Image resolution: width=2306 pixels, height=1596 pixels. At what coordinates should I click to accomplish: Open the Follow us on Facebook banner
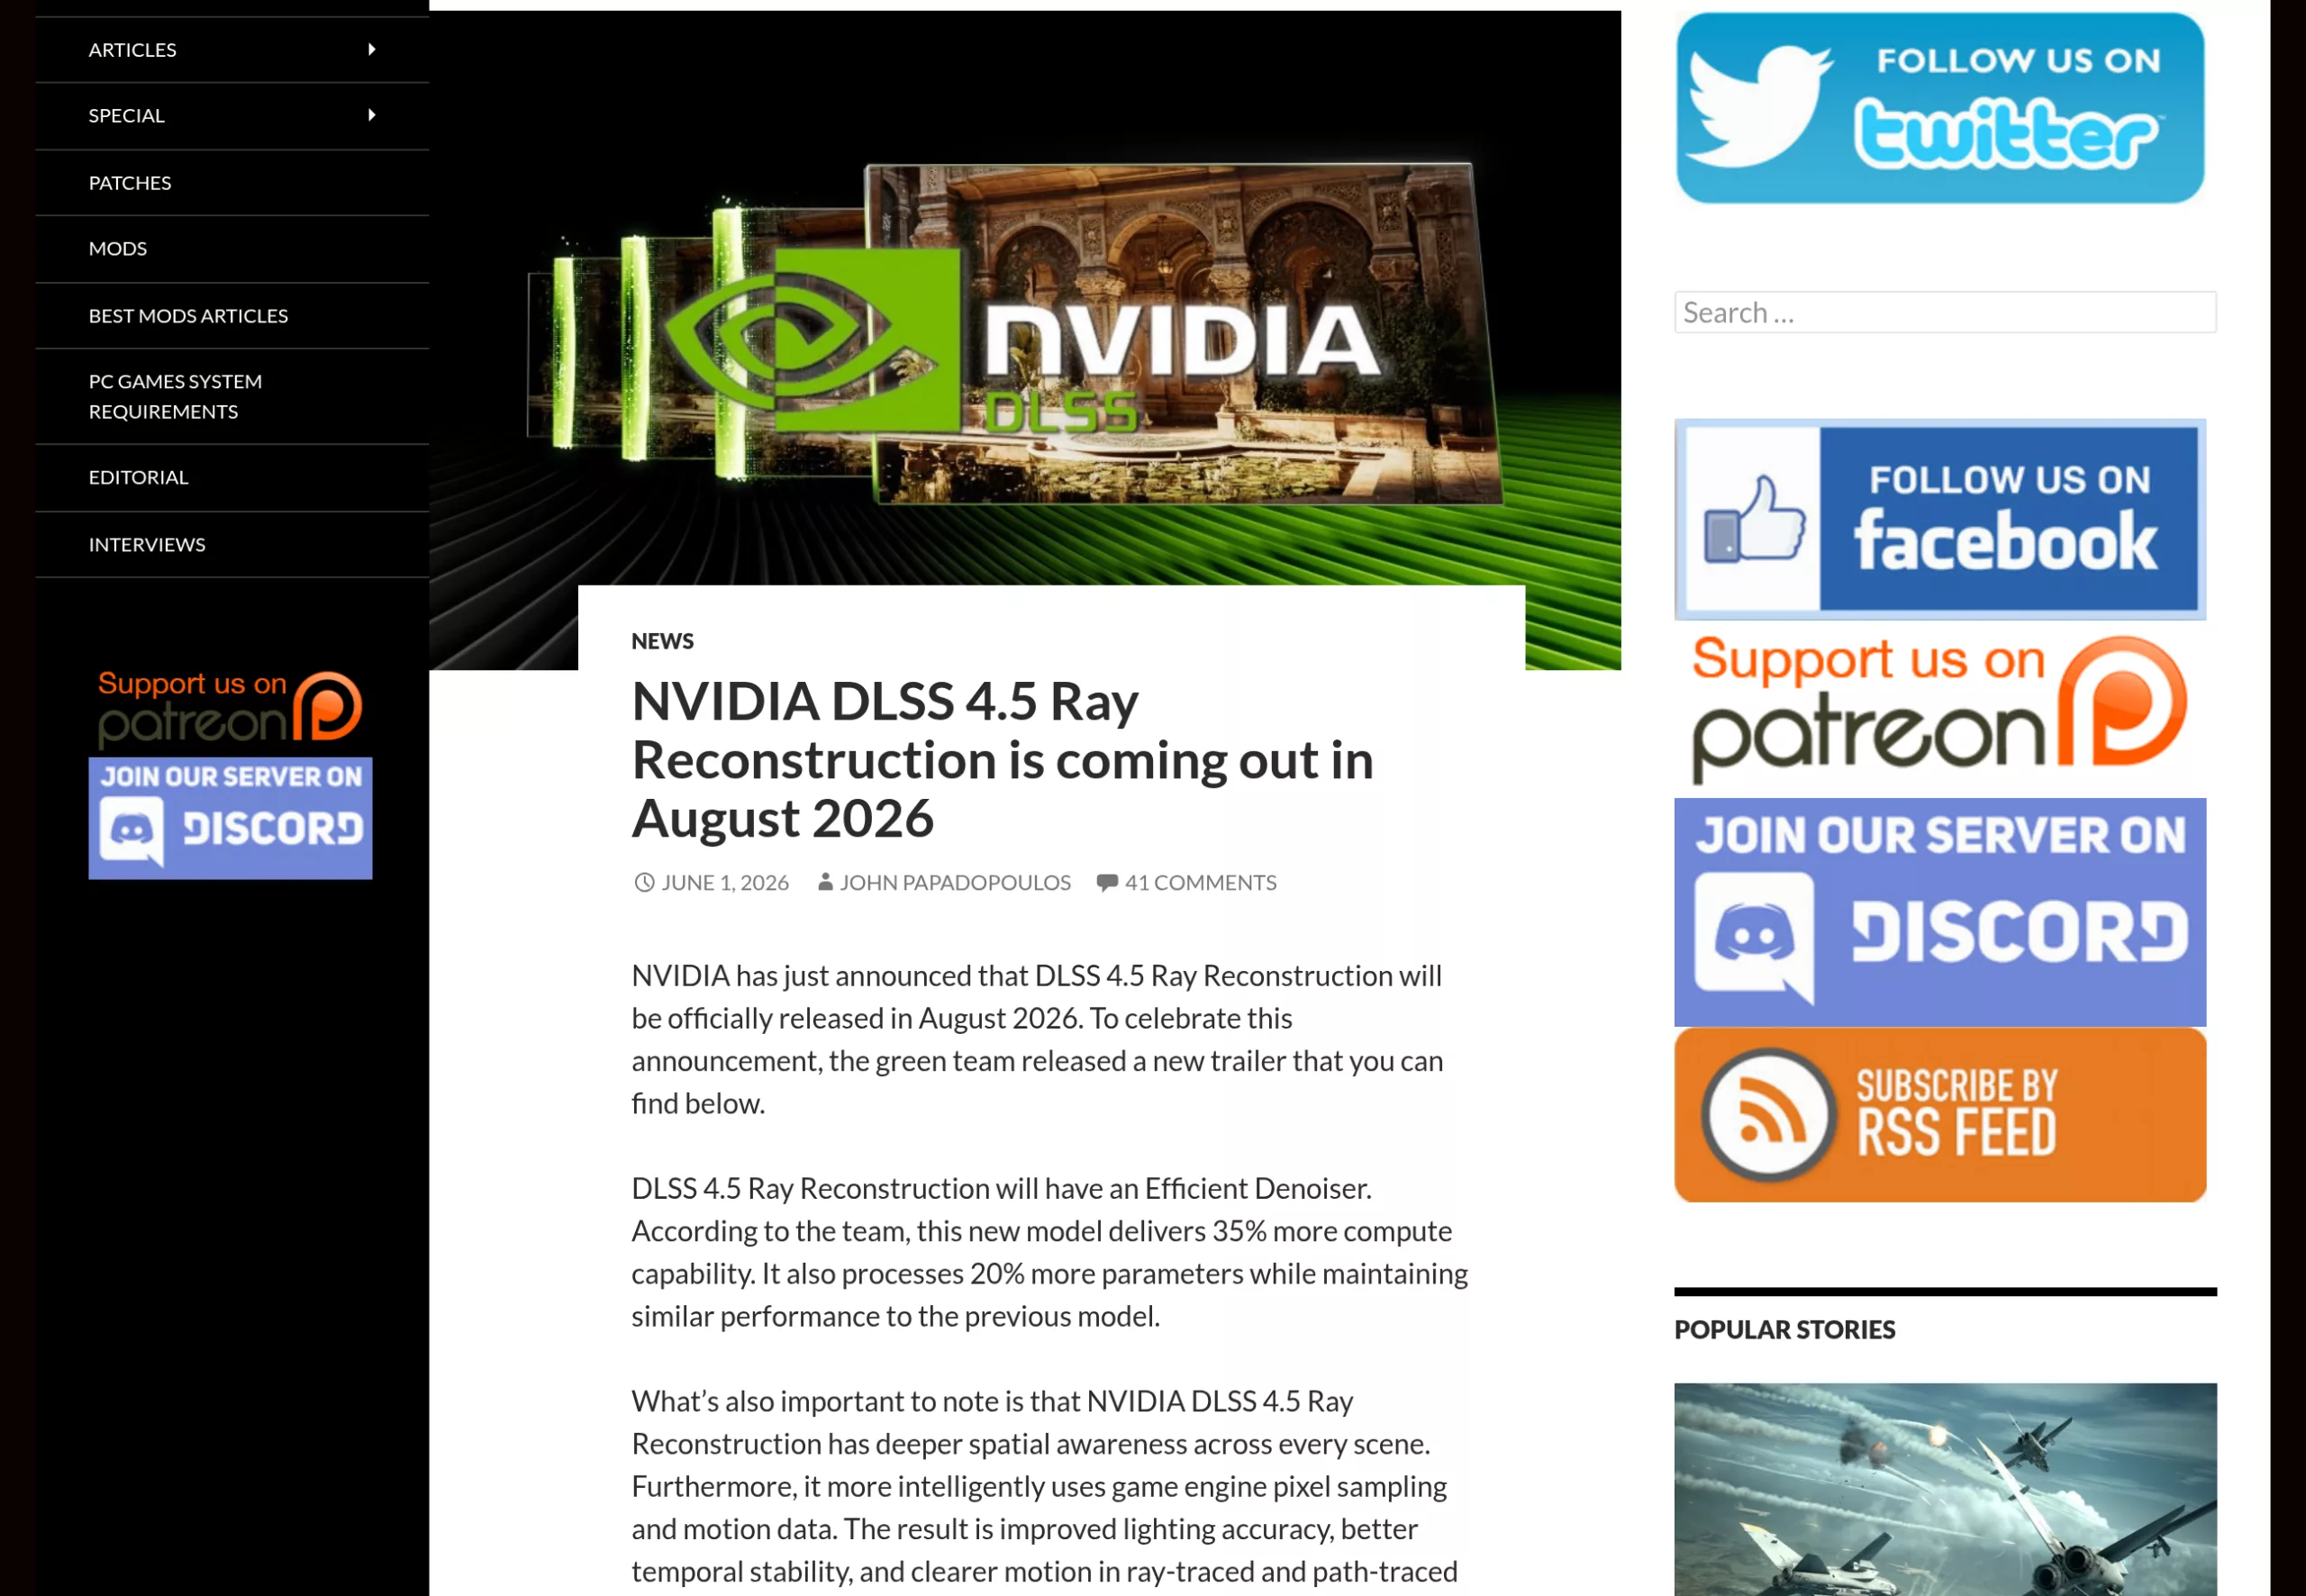(1940, 519)
